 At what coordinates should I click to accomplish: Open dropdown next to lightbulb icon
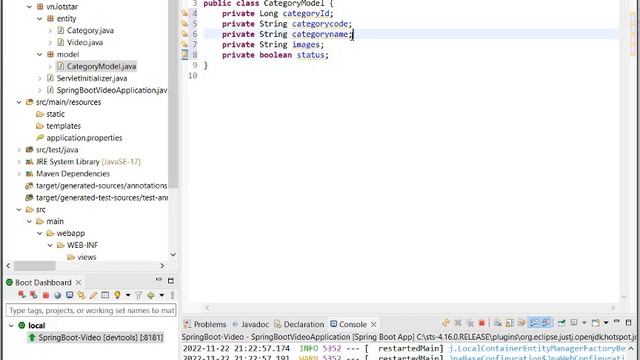tap(128, 295)
